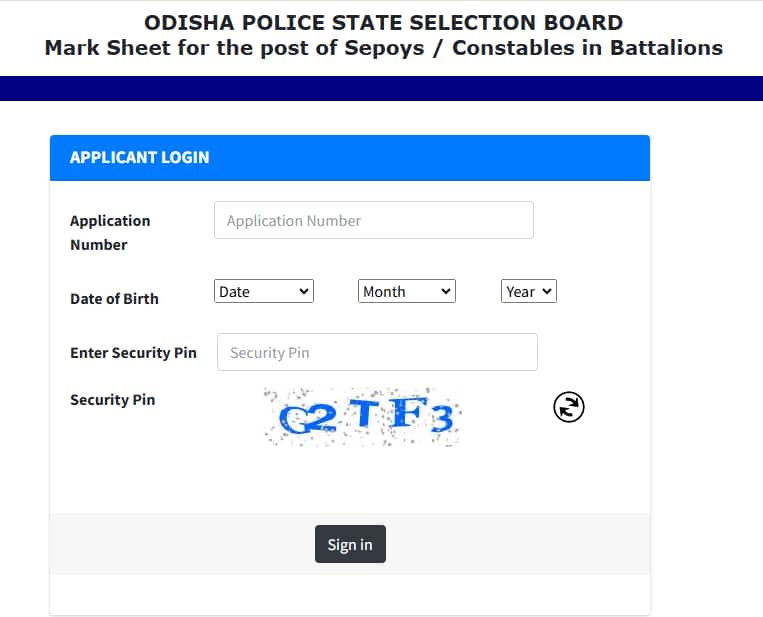
Task: Click the Security Pin label beside captcha
Action: click(112, 399)
